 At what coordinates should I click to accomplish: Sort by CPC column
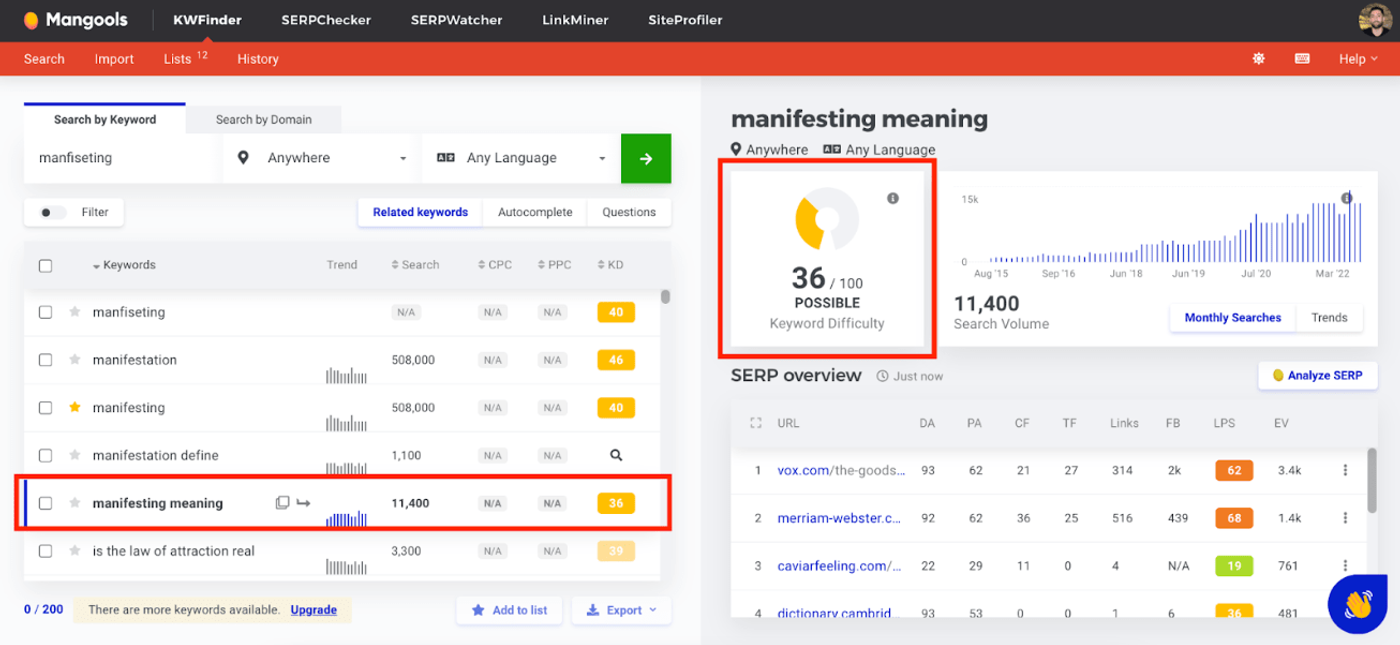(x=495, y=265)
